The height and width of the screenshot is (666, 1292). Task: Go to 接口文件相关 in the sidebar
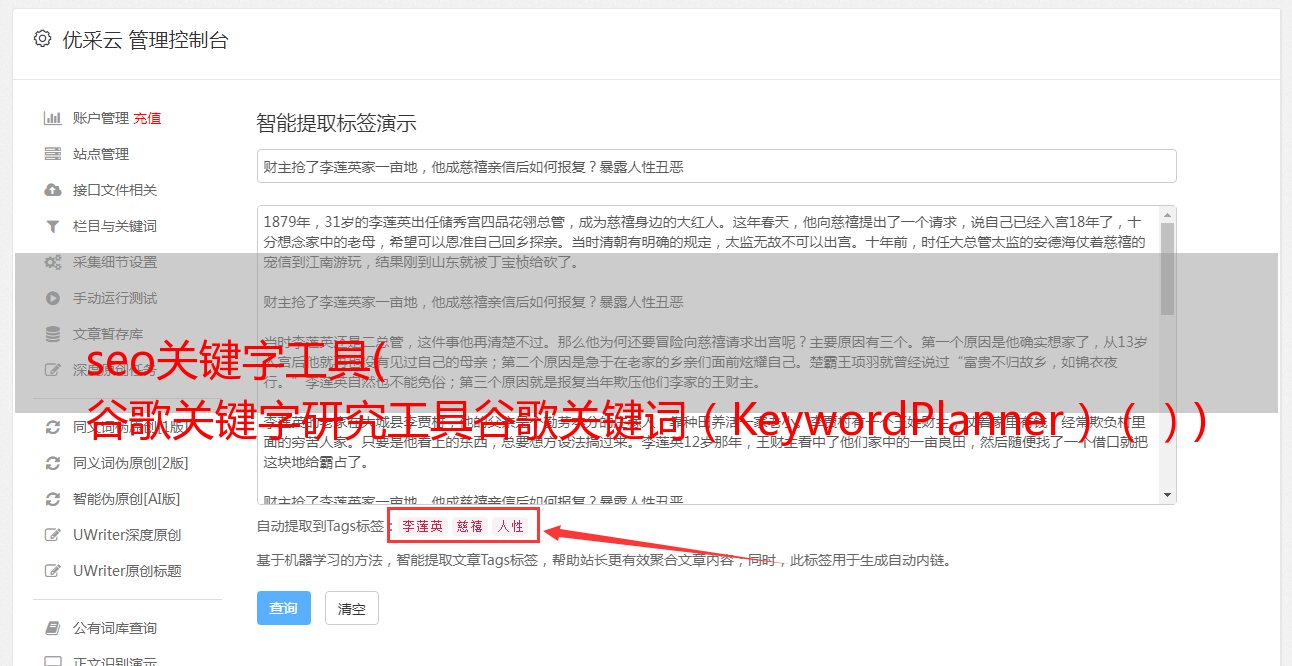[x=115, y=190]
